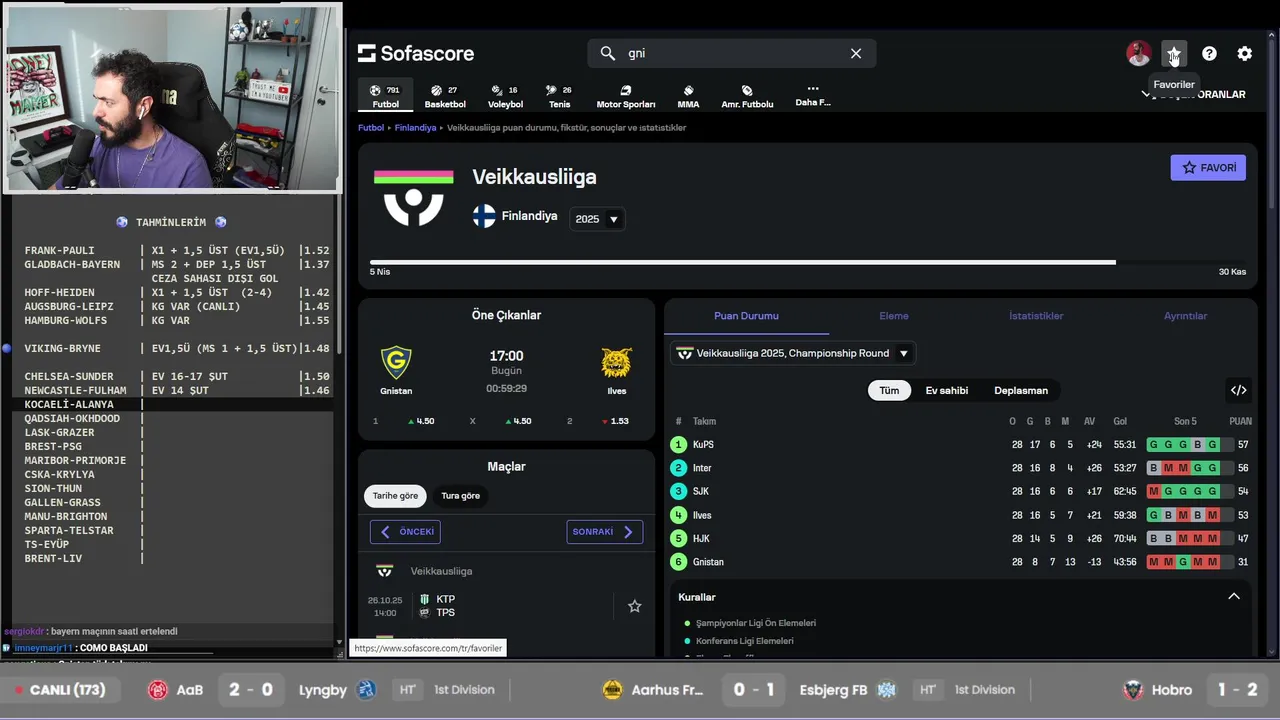Open Favoriler star icon in header
Image resolution: width=1280 pixels, height=720 pixels.
(1174, 54)
